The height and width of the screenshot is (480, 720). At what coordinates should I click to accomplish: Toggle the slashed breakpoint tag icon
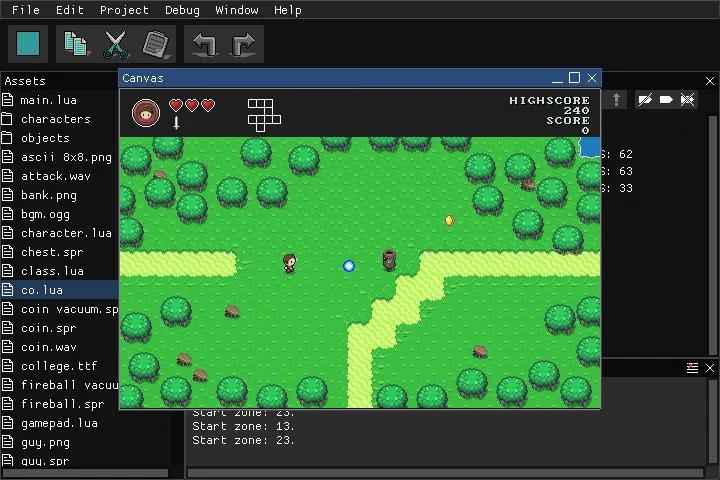pos(645,99)
